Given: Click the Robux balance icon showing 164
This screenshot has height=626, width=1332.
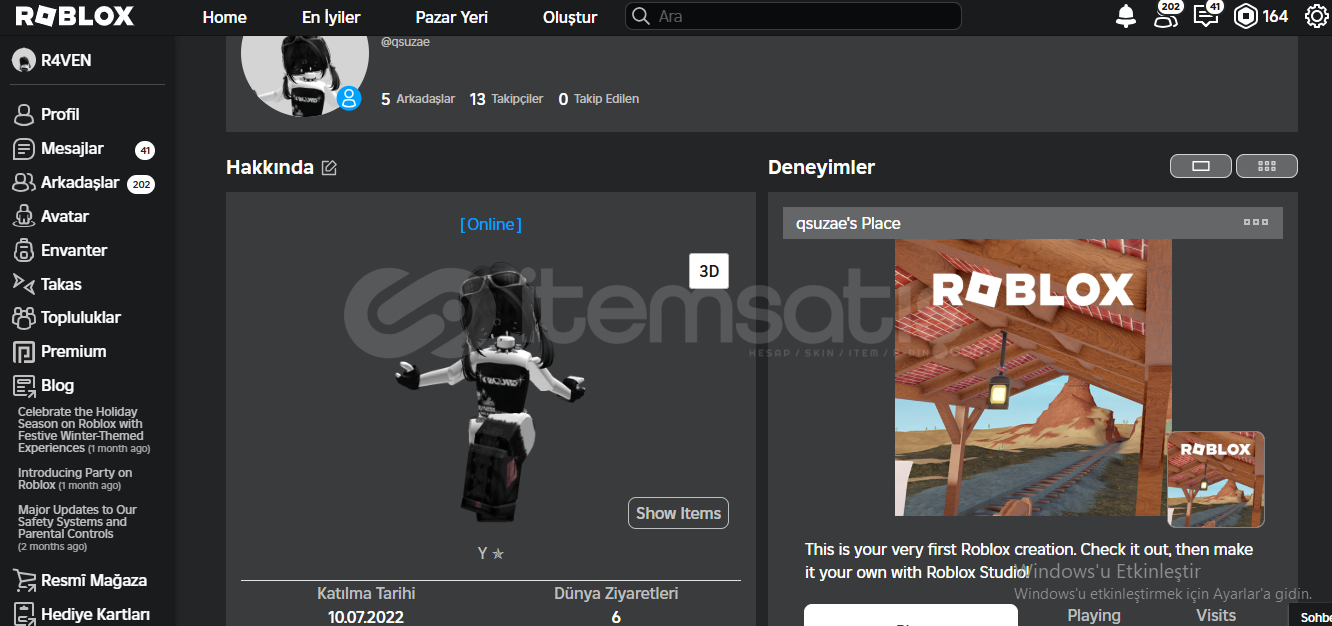Looking at the screenshot, I should coord(1245,16).
